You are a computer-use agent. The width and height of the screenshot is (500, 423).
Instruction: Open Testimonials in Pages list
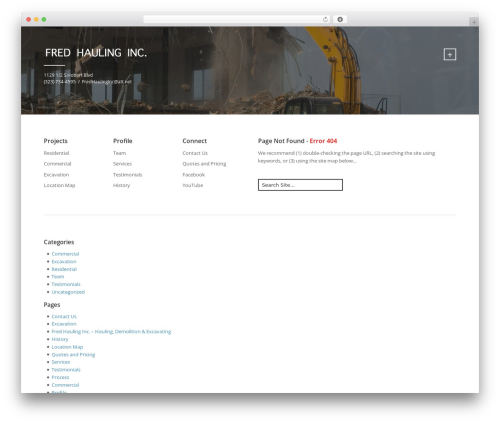click(66, 370)
